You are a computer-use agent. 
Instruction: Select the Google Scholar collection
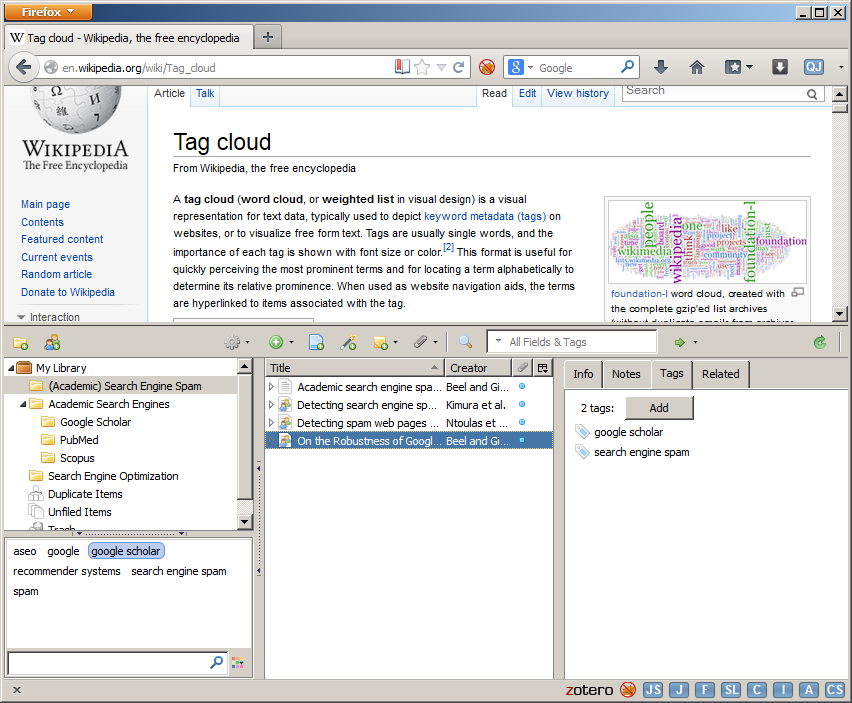point(96,422)
